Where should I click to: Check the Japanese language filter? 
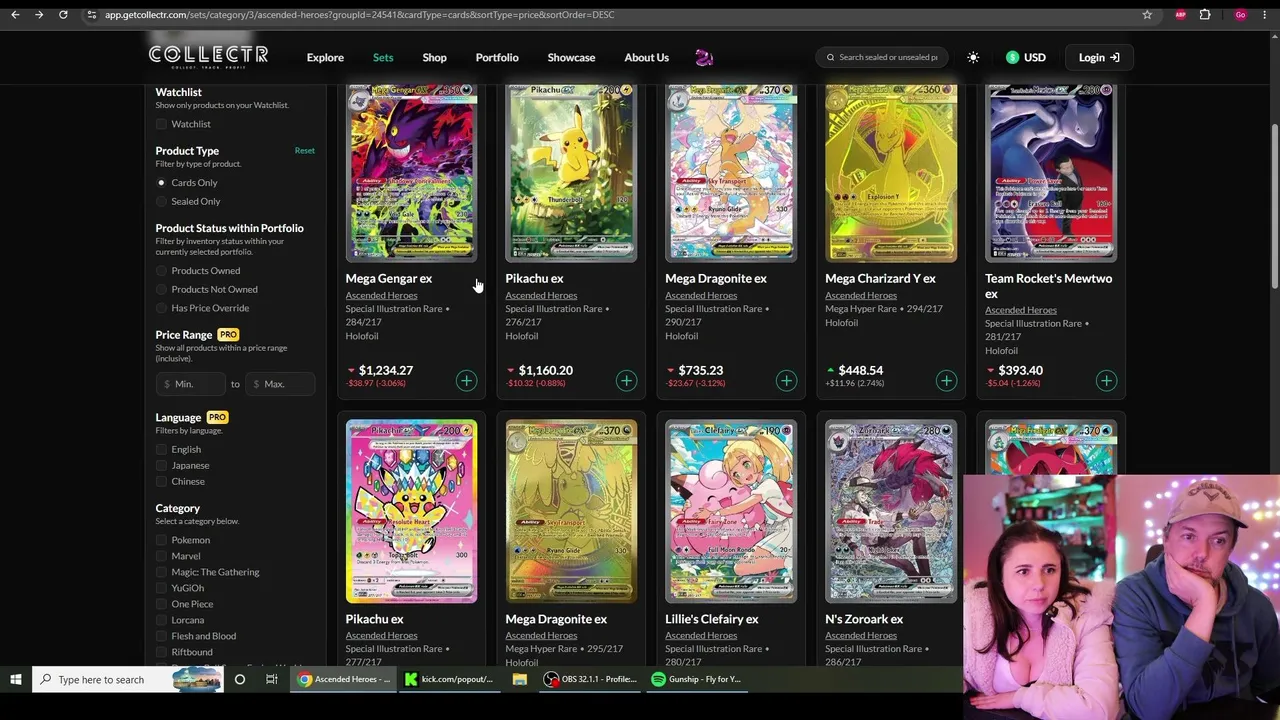tap(161, 466)
